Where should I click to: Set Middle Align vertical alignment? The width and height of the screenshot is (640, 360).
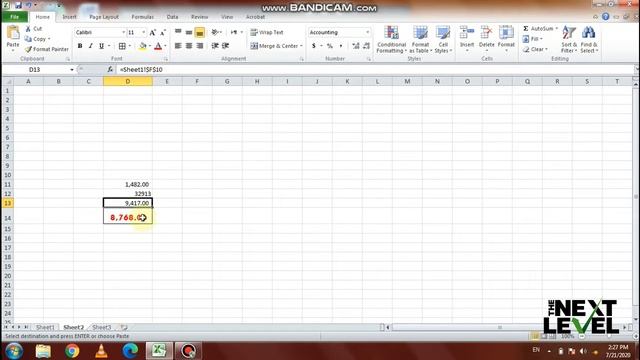tap(189, 32)
